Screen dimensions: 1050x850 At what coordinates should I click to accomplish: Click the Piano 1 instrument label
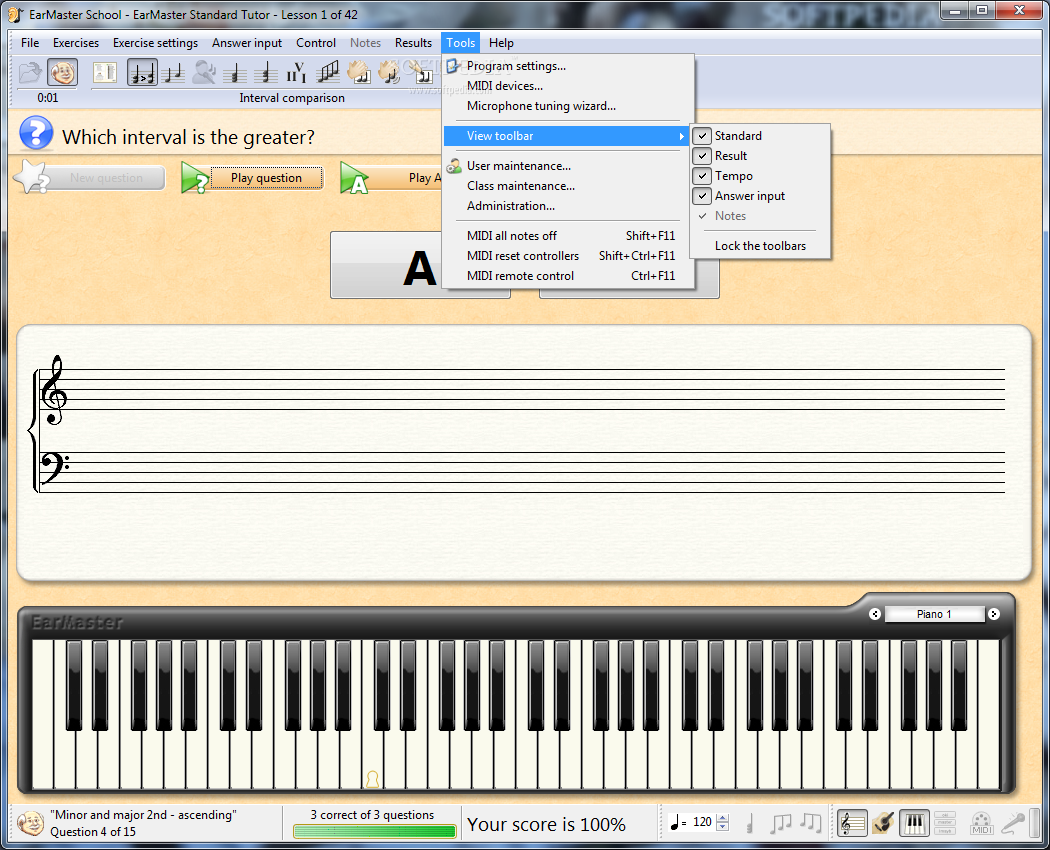(934, 614)
